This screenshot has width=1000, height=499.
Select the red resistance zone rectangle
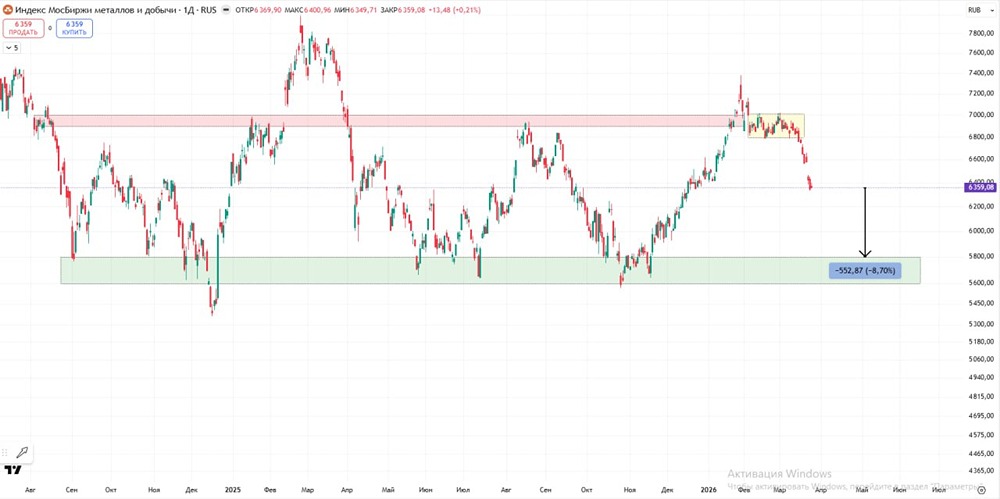point(388,121)
